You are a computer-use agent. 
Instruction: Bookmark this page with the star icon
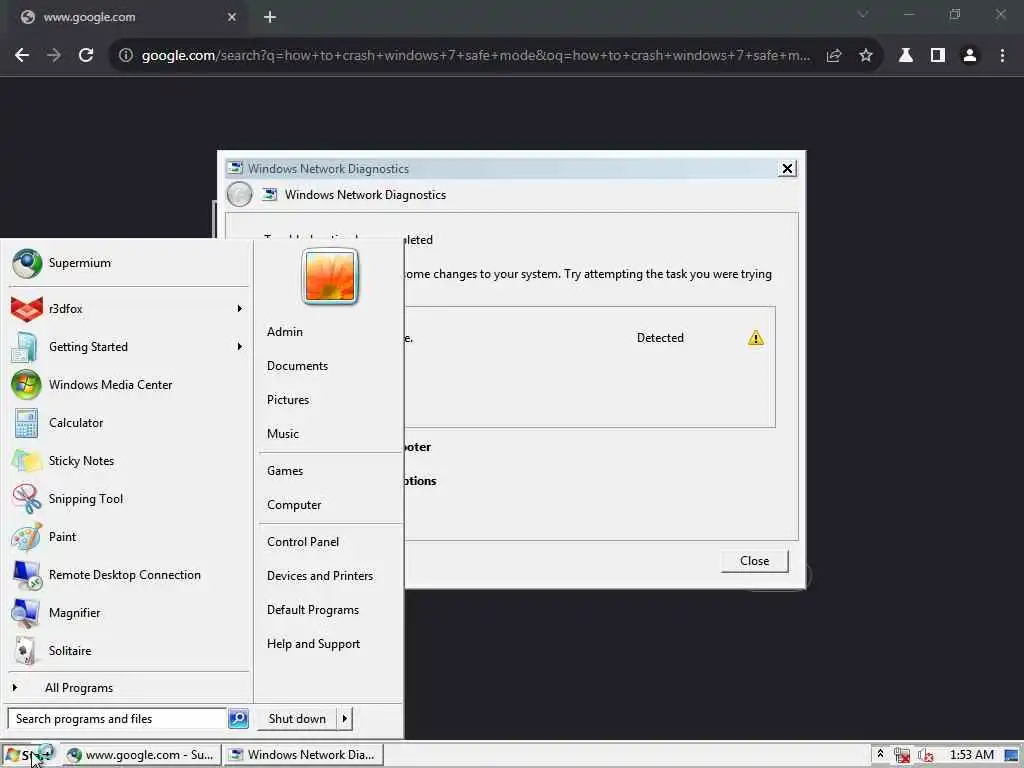pos(866,56)
